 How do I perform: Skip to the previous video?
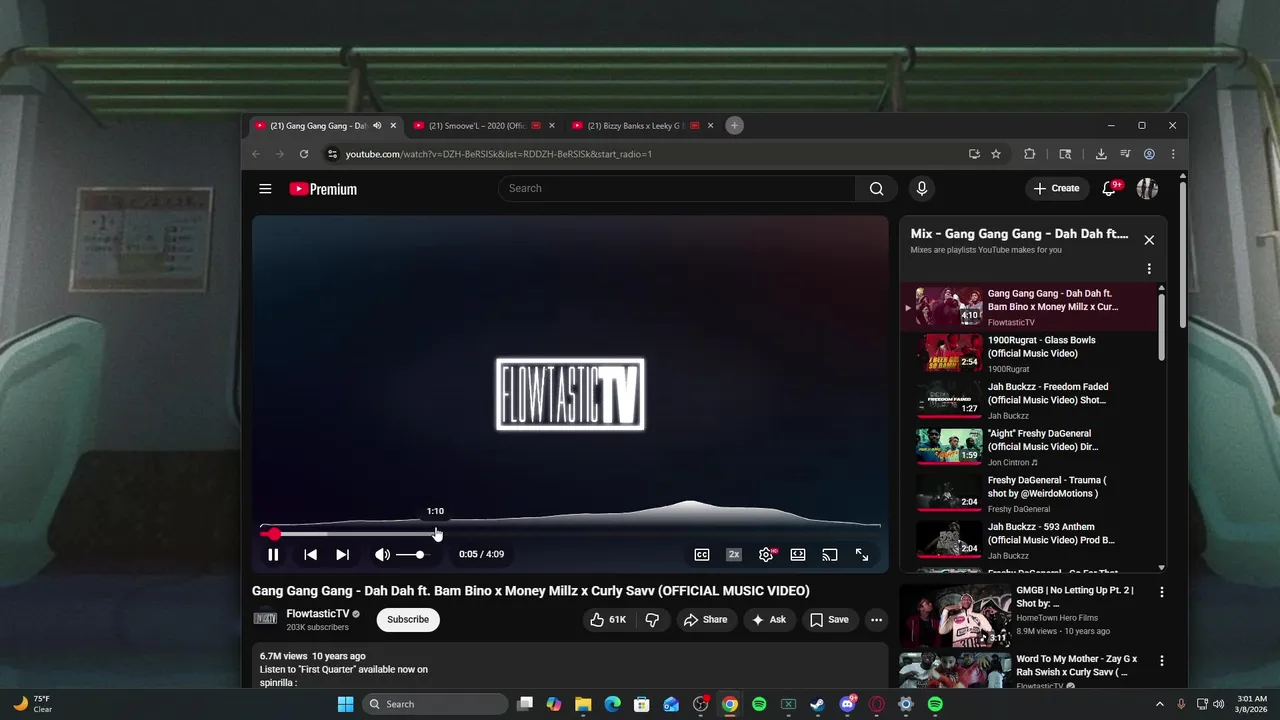(310, 555)
